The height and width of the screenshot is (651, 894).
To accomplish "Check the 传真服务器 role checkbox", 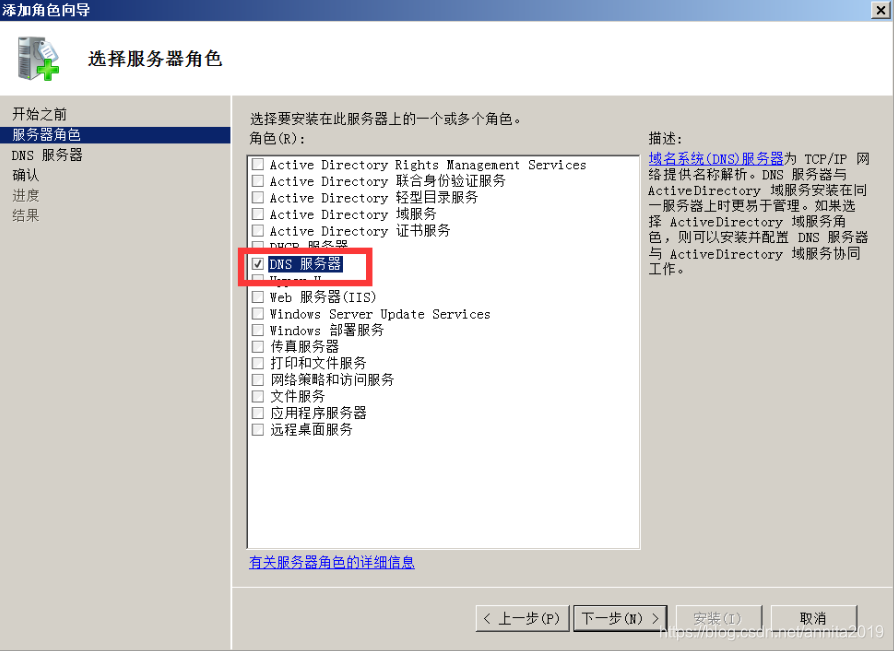I will [258, 347].
